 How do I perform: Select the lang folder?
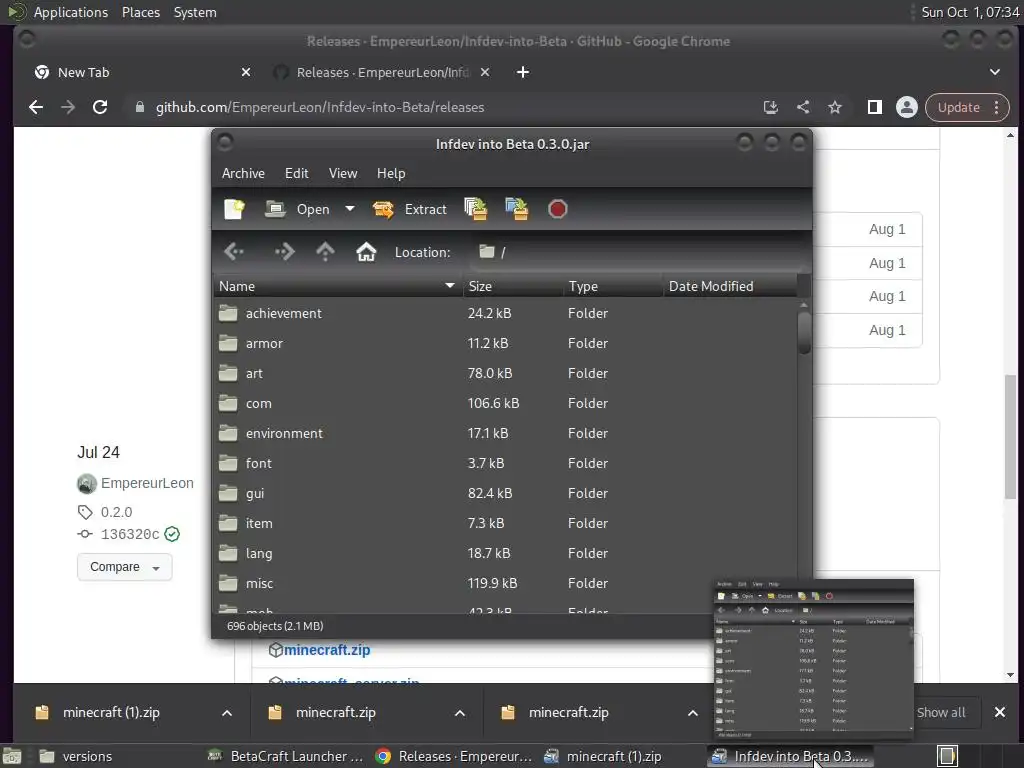pos(505,554)
